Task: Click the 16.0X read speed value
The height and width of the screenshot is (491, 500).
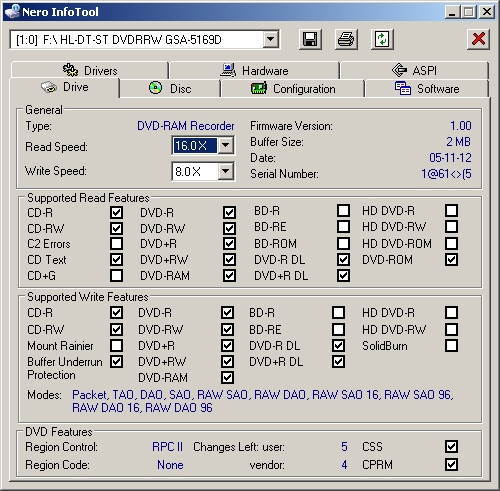Action: pos(195,145)
